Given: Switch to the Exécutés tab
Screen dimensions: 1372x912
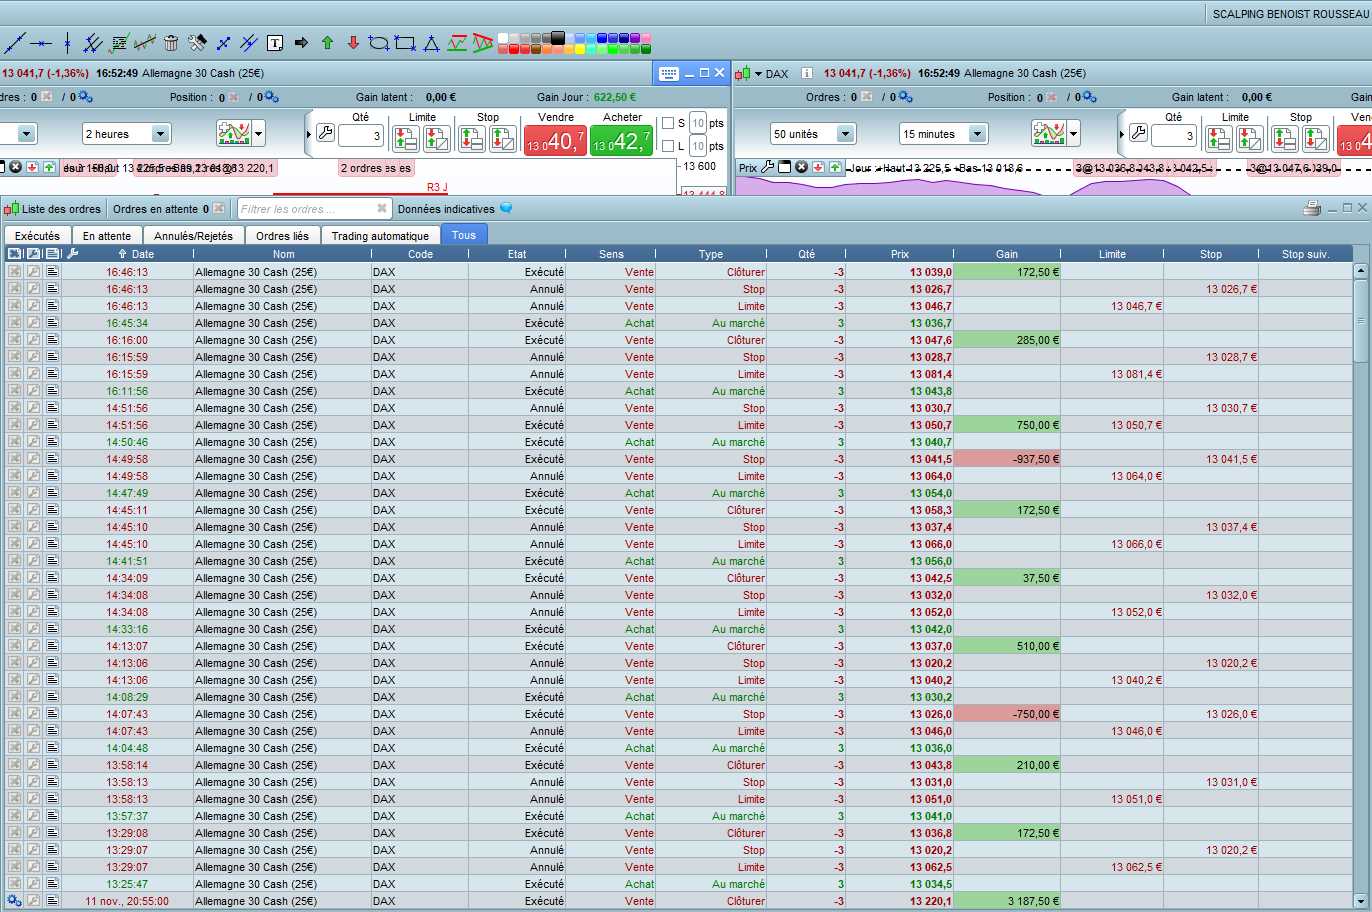Looking at the screenshot, I should [37, 236].
